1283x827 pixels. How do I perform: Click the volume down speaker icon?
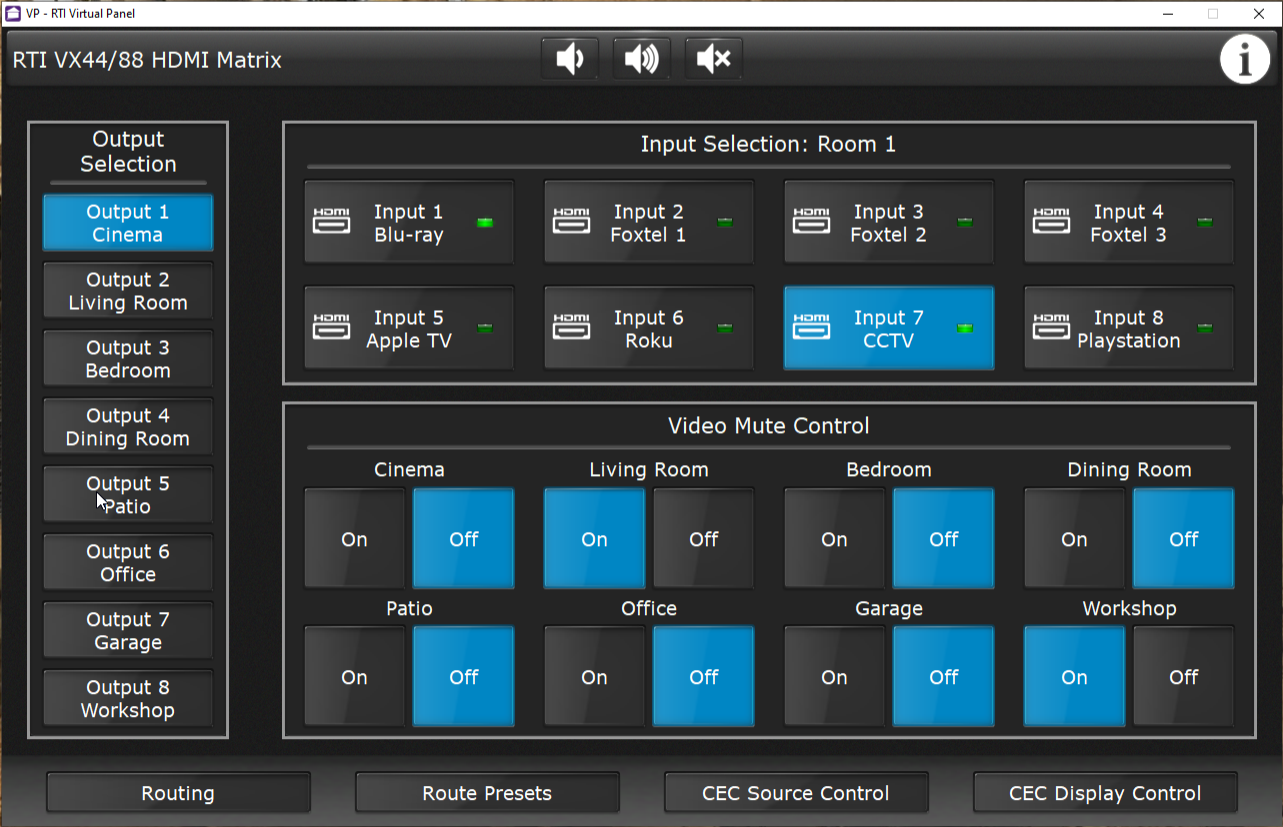pos(570,59)
